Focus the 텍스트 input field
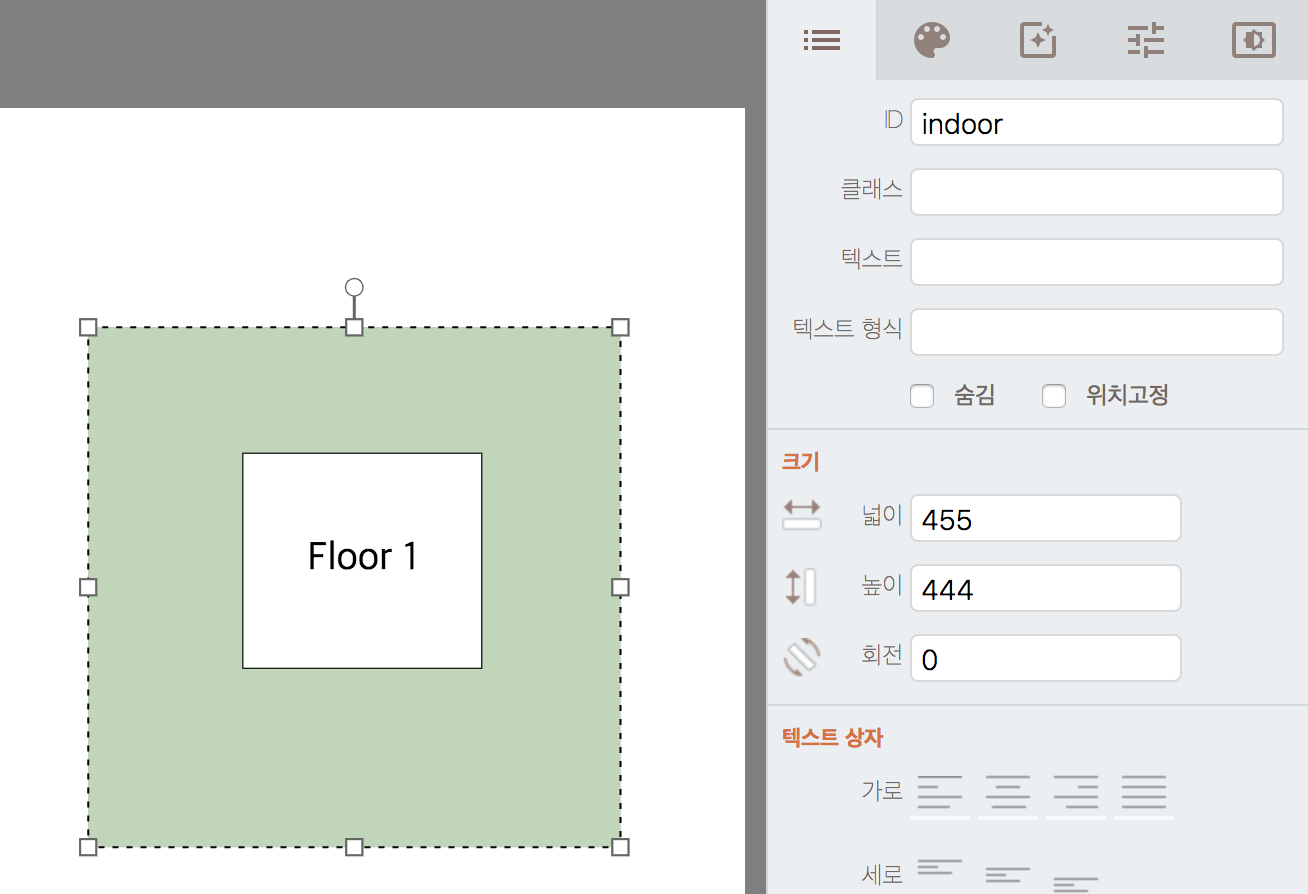Screen dimensions: 1308x894 click(1097, 262)
